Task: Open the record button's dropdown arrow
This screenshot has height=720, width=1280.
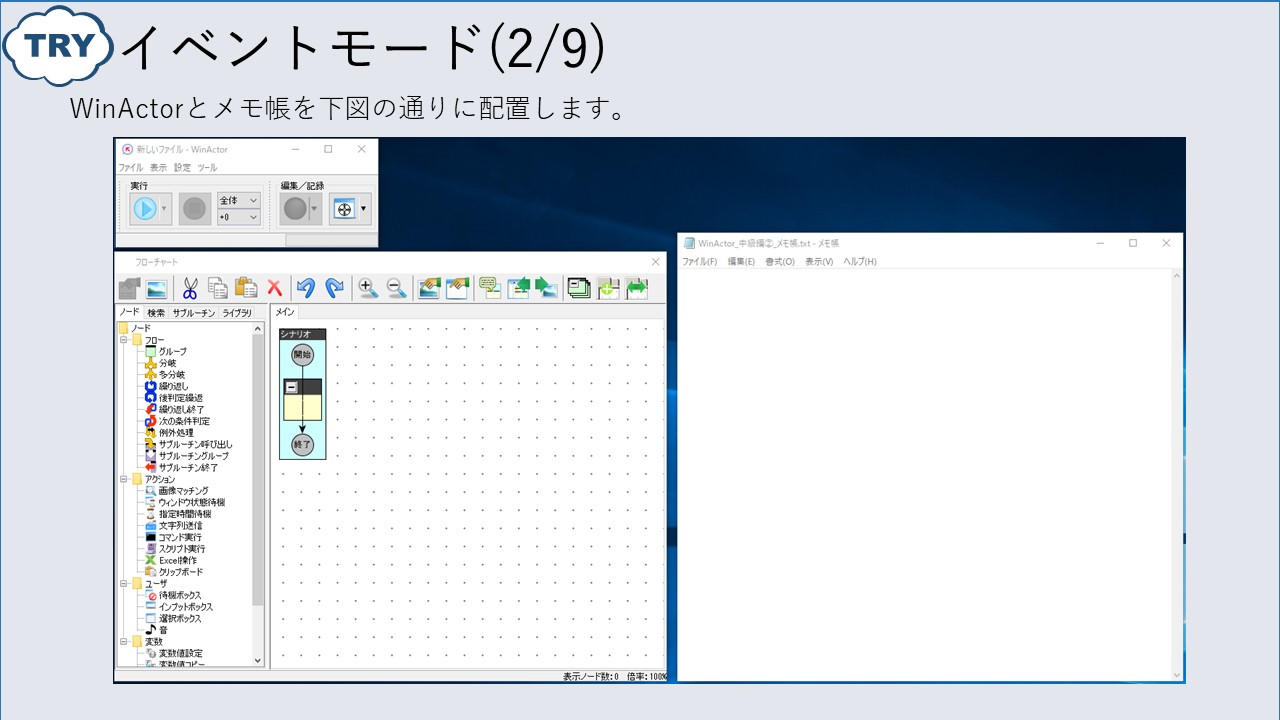Action: point(314,209)
